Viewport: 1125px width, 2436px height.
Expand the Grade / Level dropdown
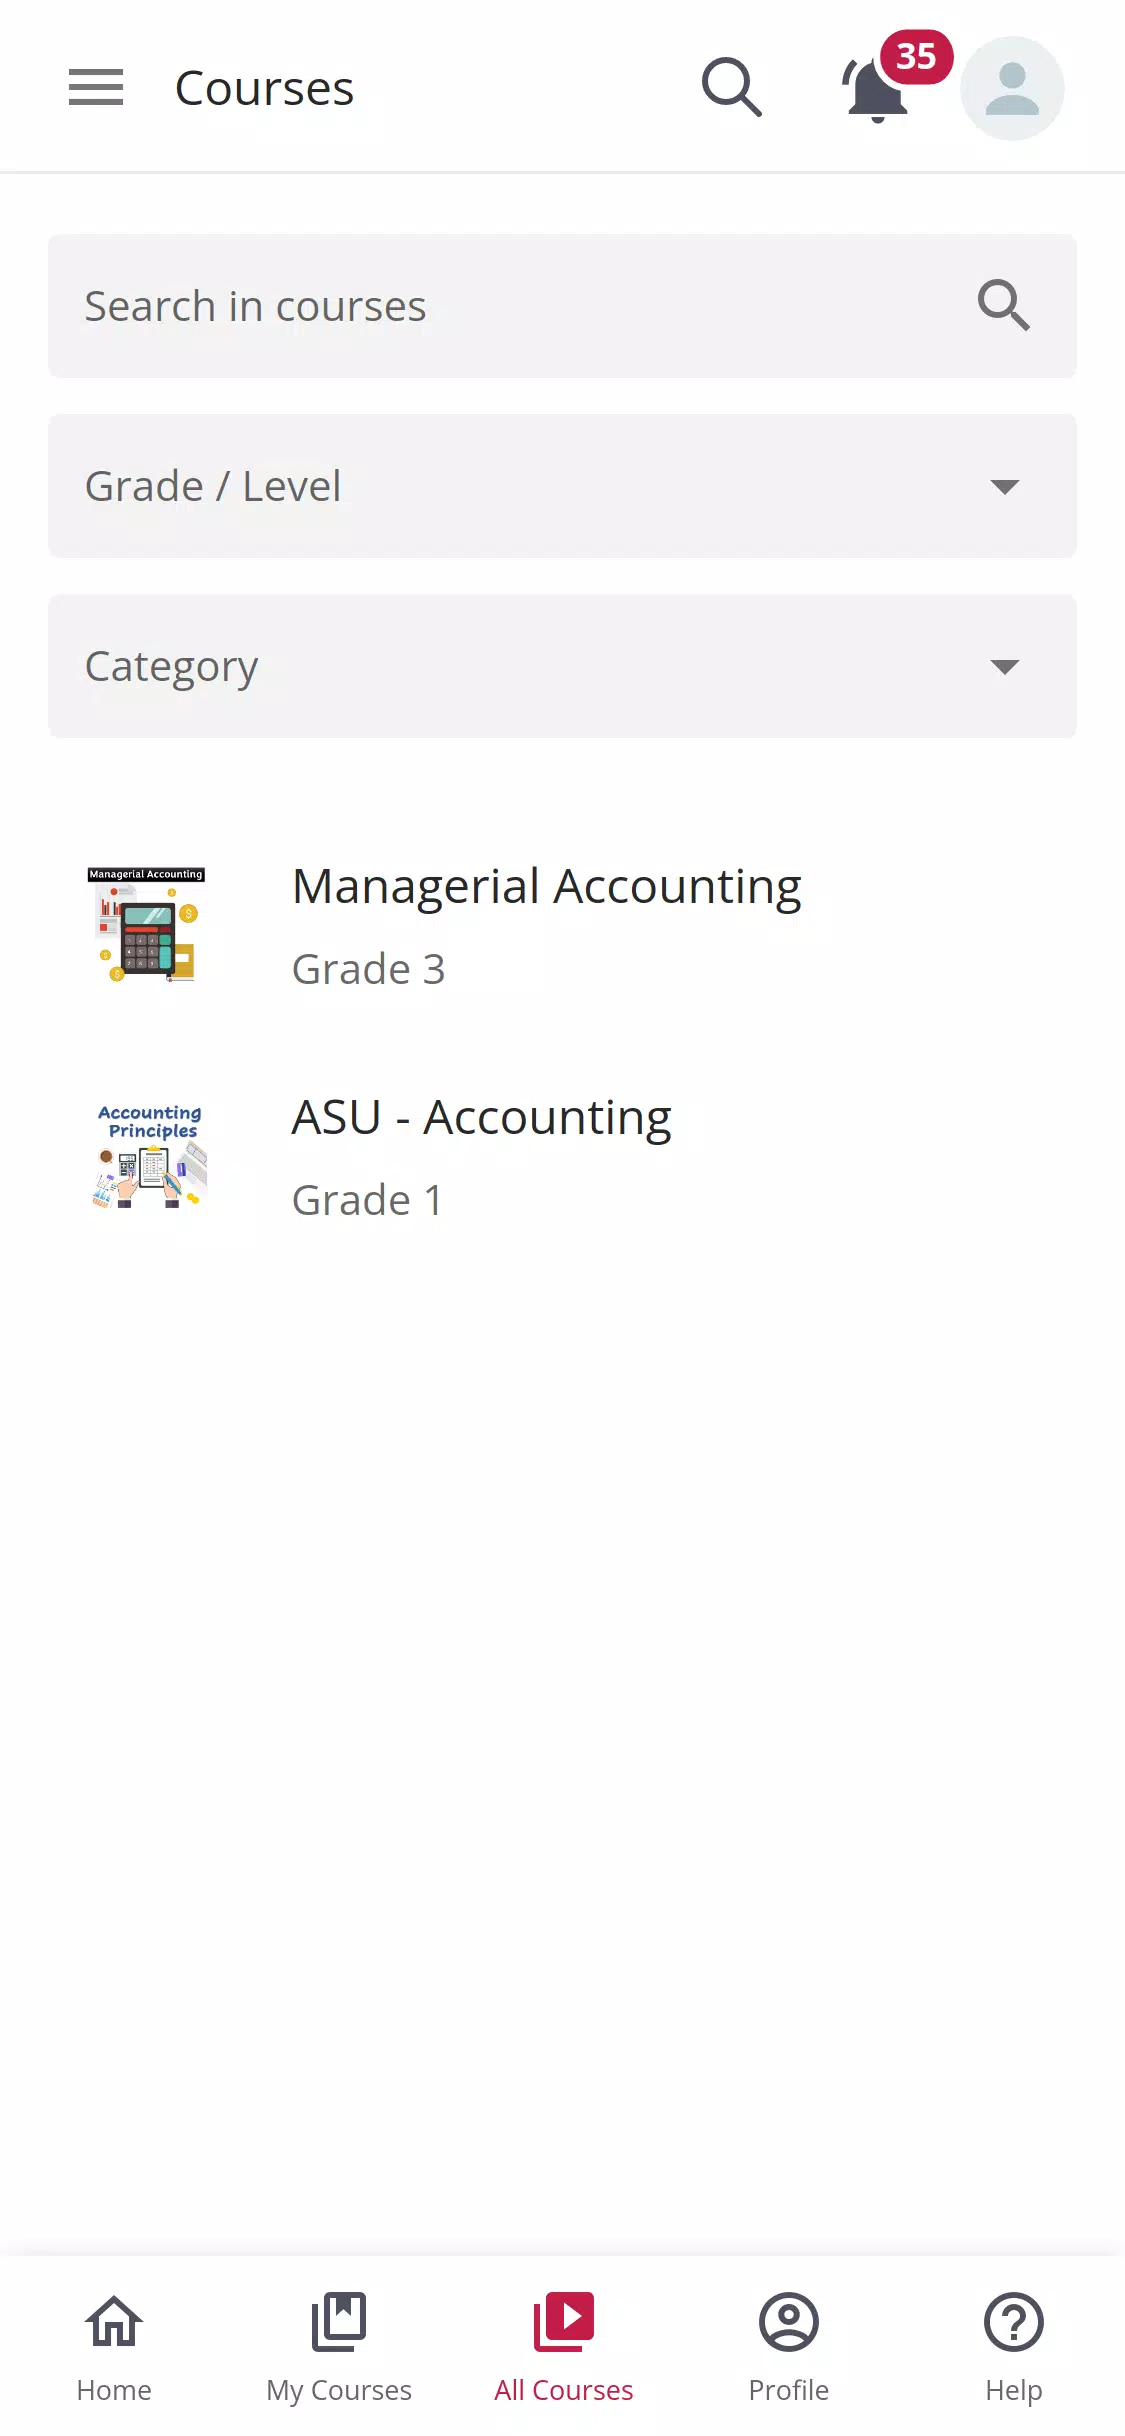click(562, 486)
